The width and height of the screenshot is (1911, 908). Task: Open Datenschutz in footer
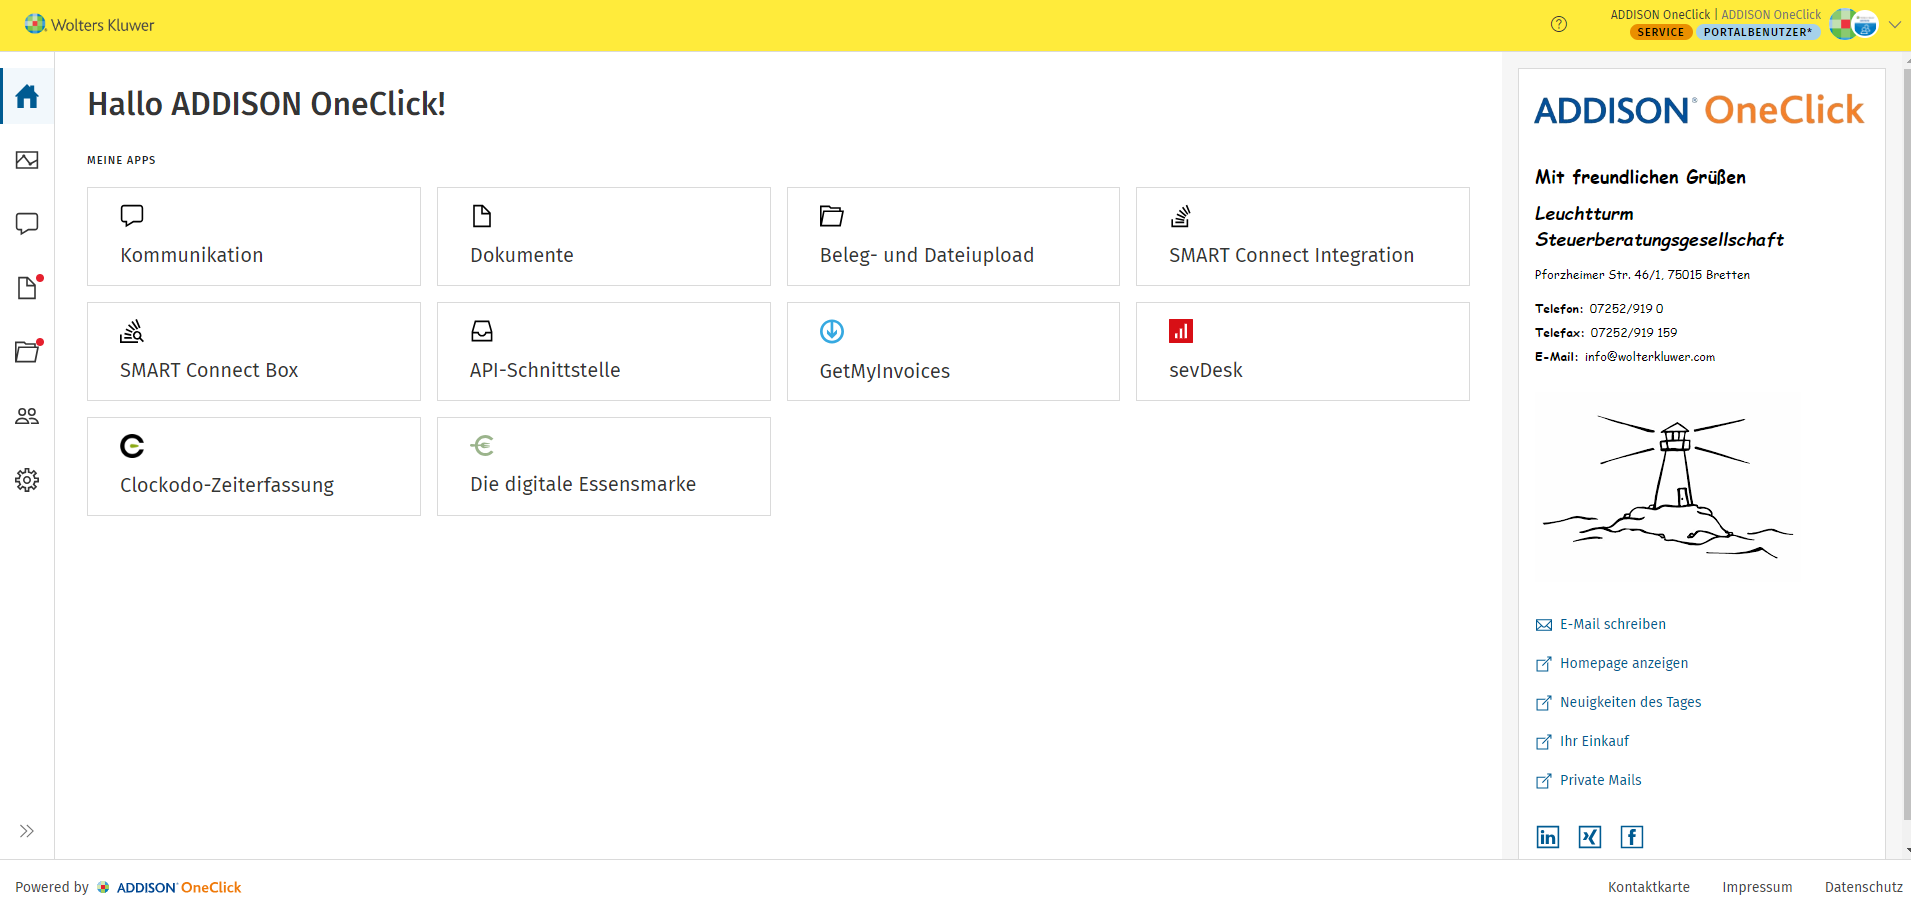pyautogui.click(x=1864, y=887)
